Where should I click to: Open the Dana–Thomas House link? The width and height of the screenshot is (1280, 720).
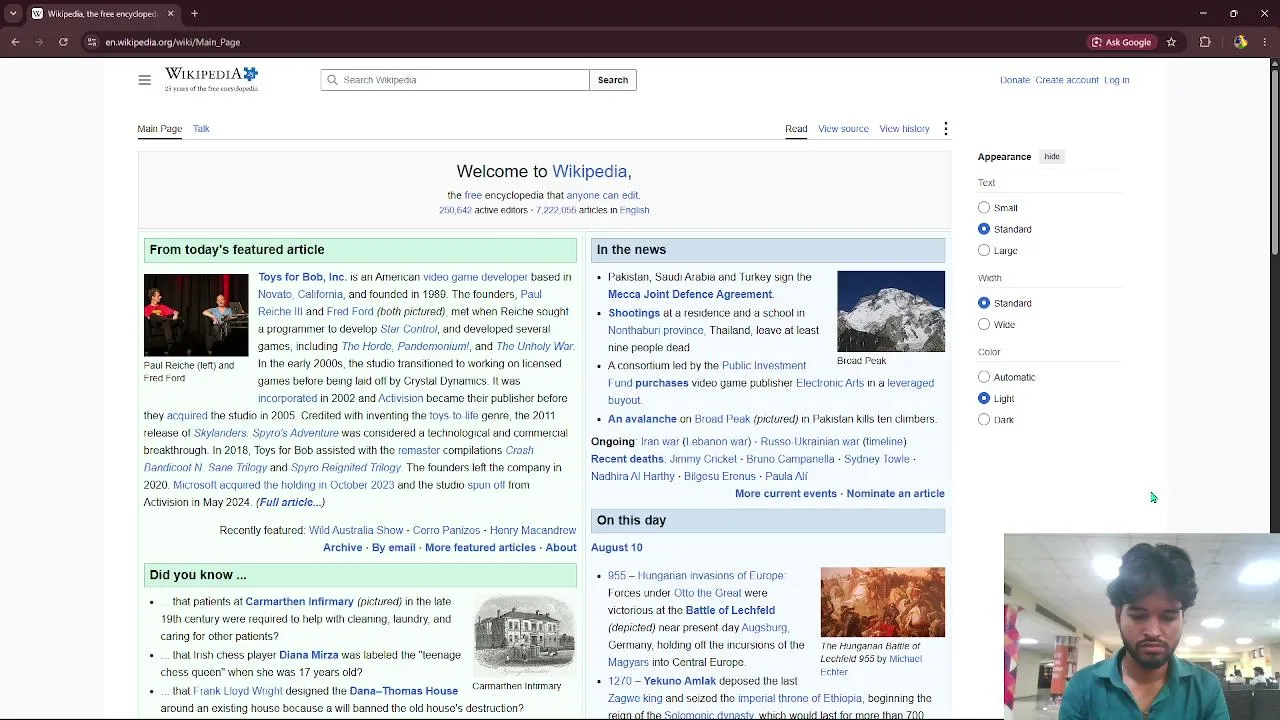click(x=403, y=691)
